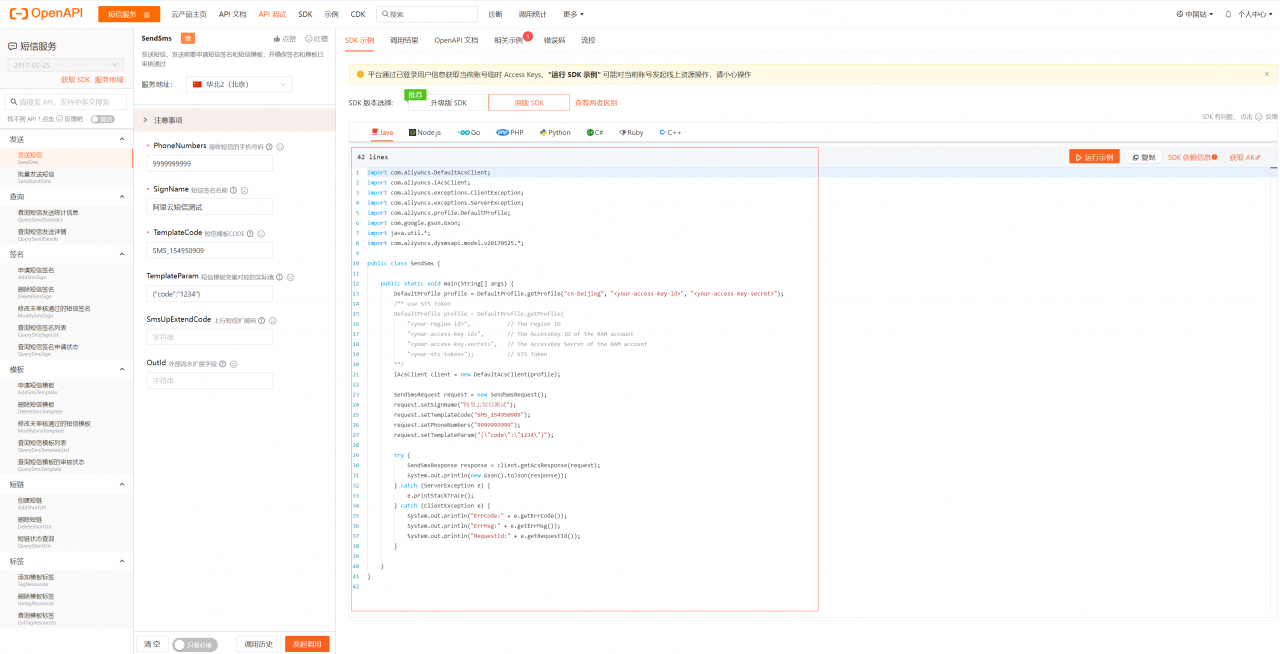Click the orange 短信服务 product menu button
The width and height of the screenshot is (1280, 654).
coord(129,14)
